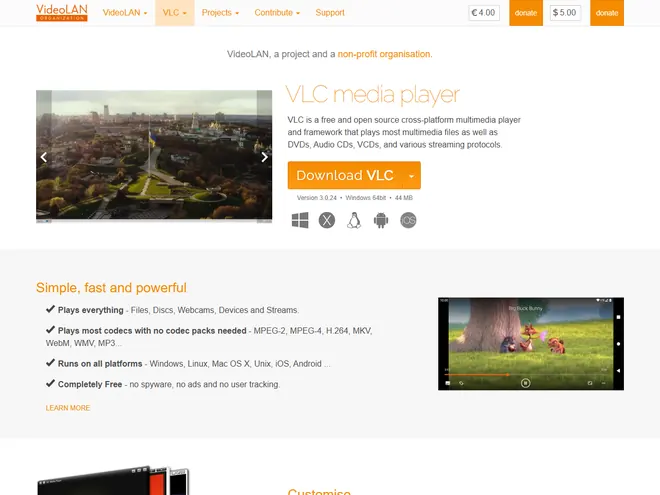This screenshot has width=660, height=495.
Task: Show next slide in the carousel
Action: click(x=264, y=157)
